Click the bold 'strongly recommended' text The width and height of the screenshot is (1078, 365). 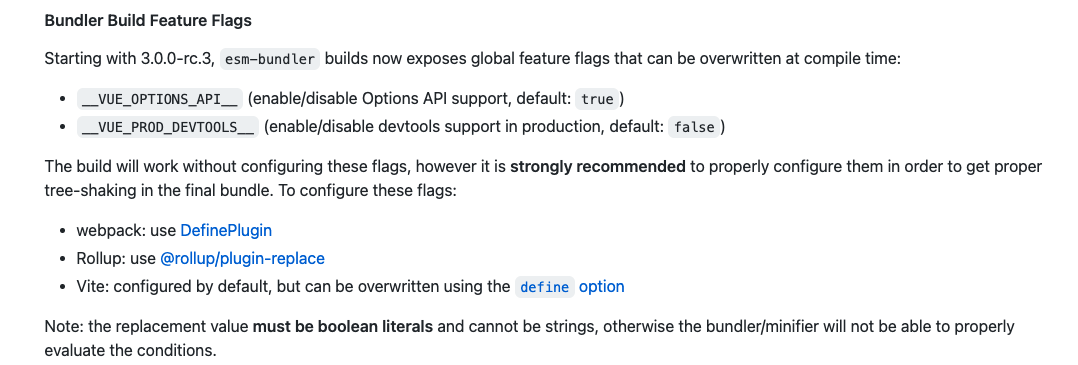click(x=597, y=166)
